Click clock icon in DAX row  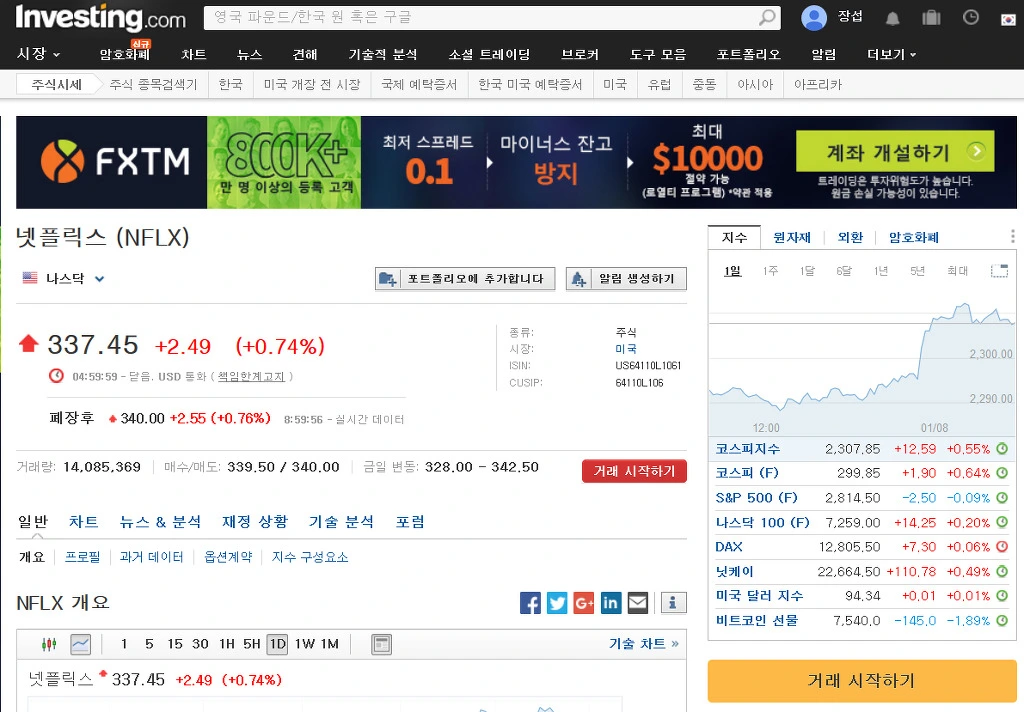1002,547
